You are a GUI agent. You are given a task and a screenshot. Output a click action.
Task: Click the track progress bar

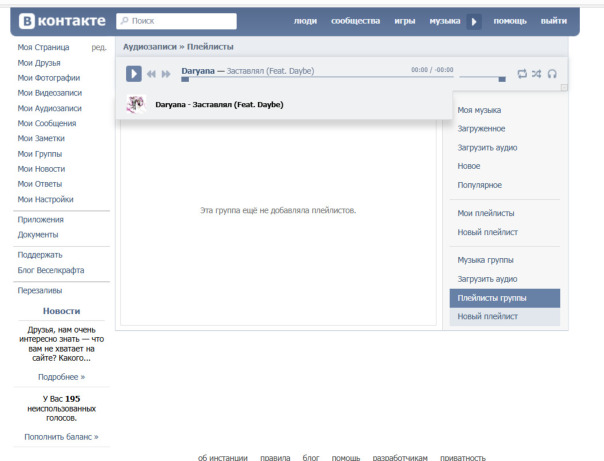tap(317, 79)
